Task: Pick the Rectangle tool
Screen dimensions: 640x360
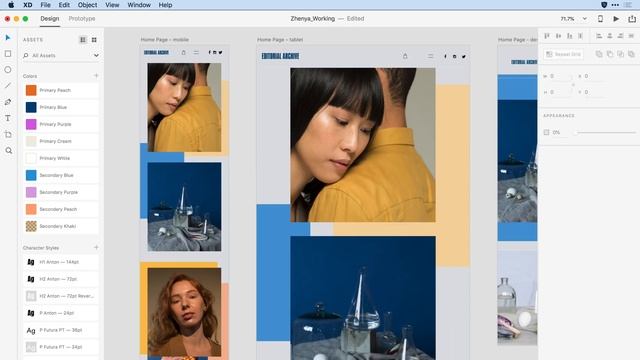Action: 8,54
